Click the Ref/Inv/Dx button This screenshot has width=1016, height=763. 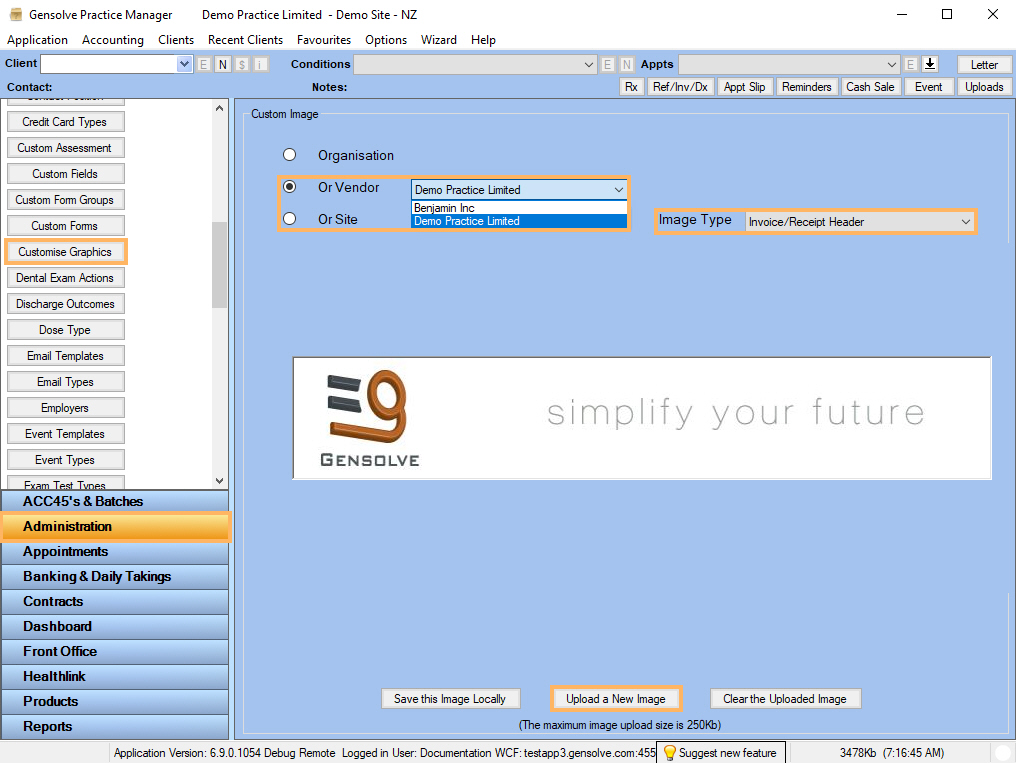click(680, 87)
